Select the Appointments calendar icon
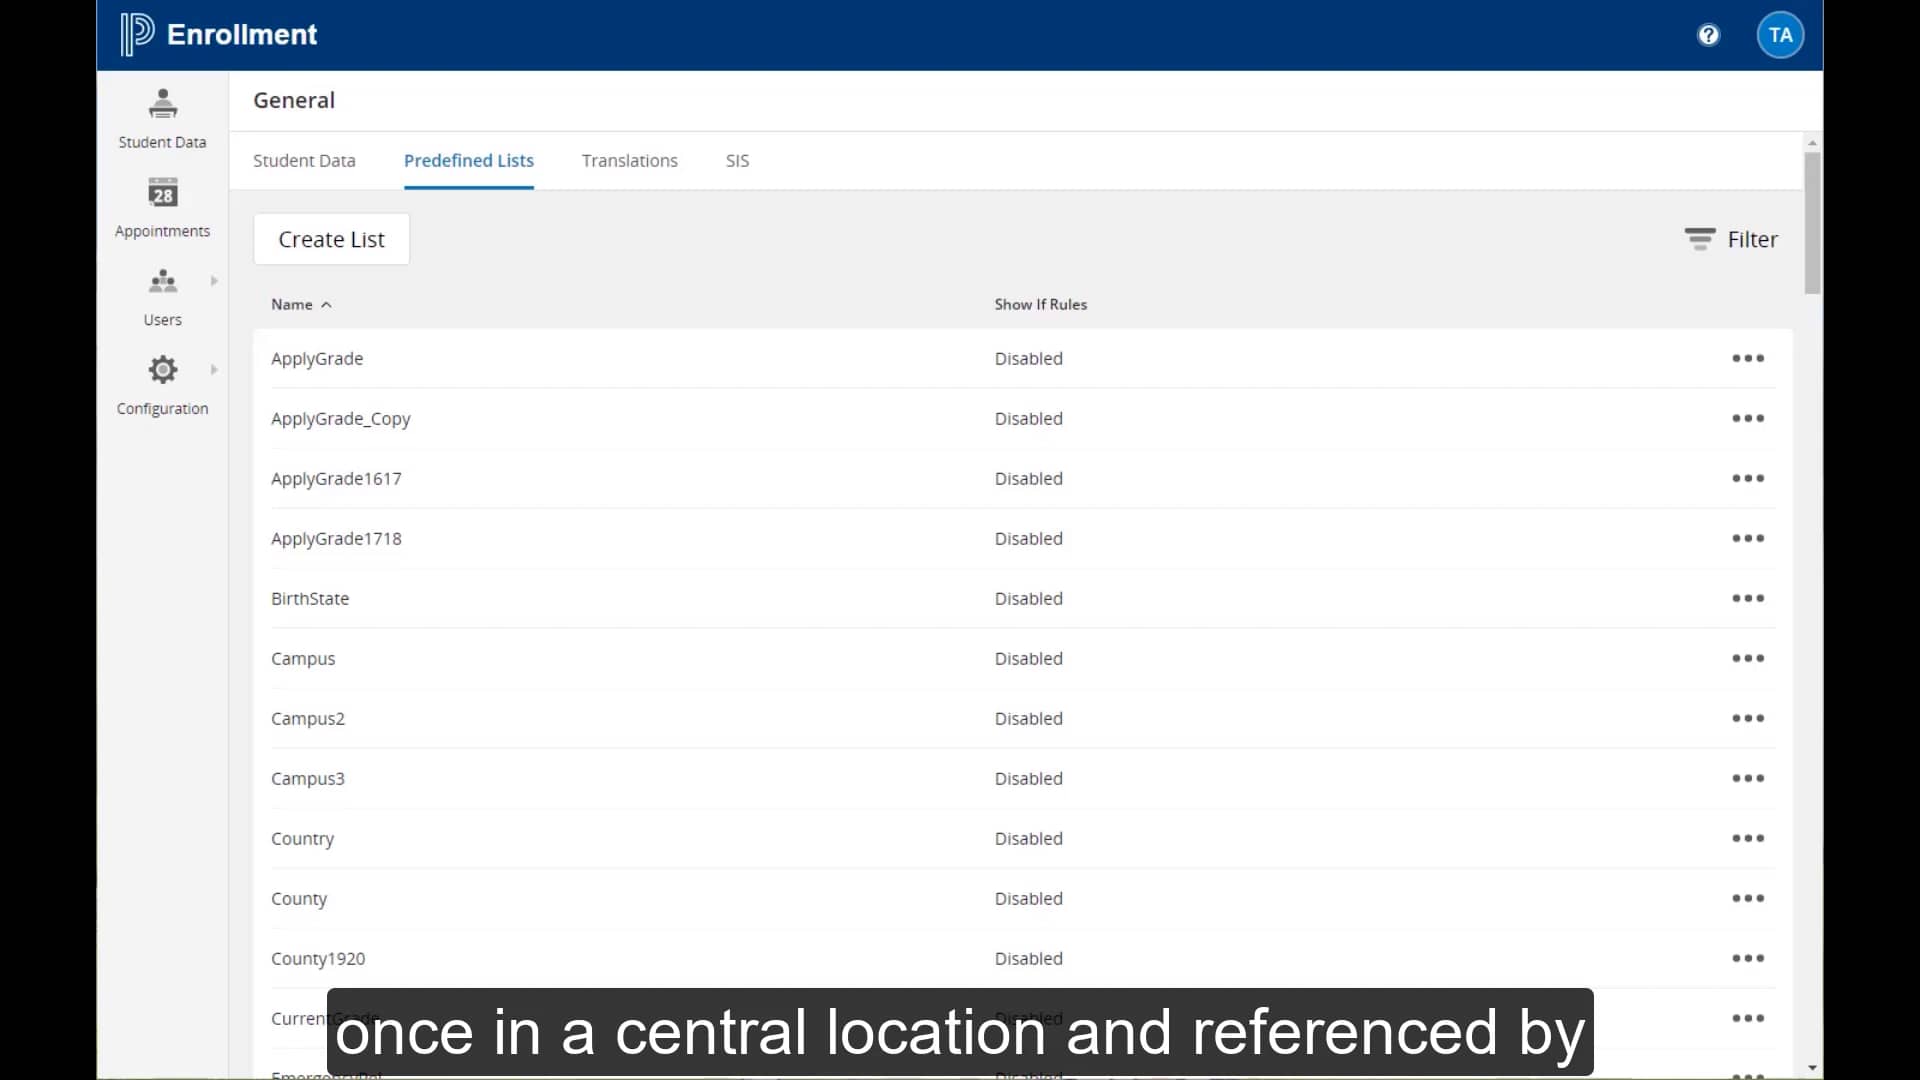Screen dimensions: 1920x1080 (162, 192)
